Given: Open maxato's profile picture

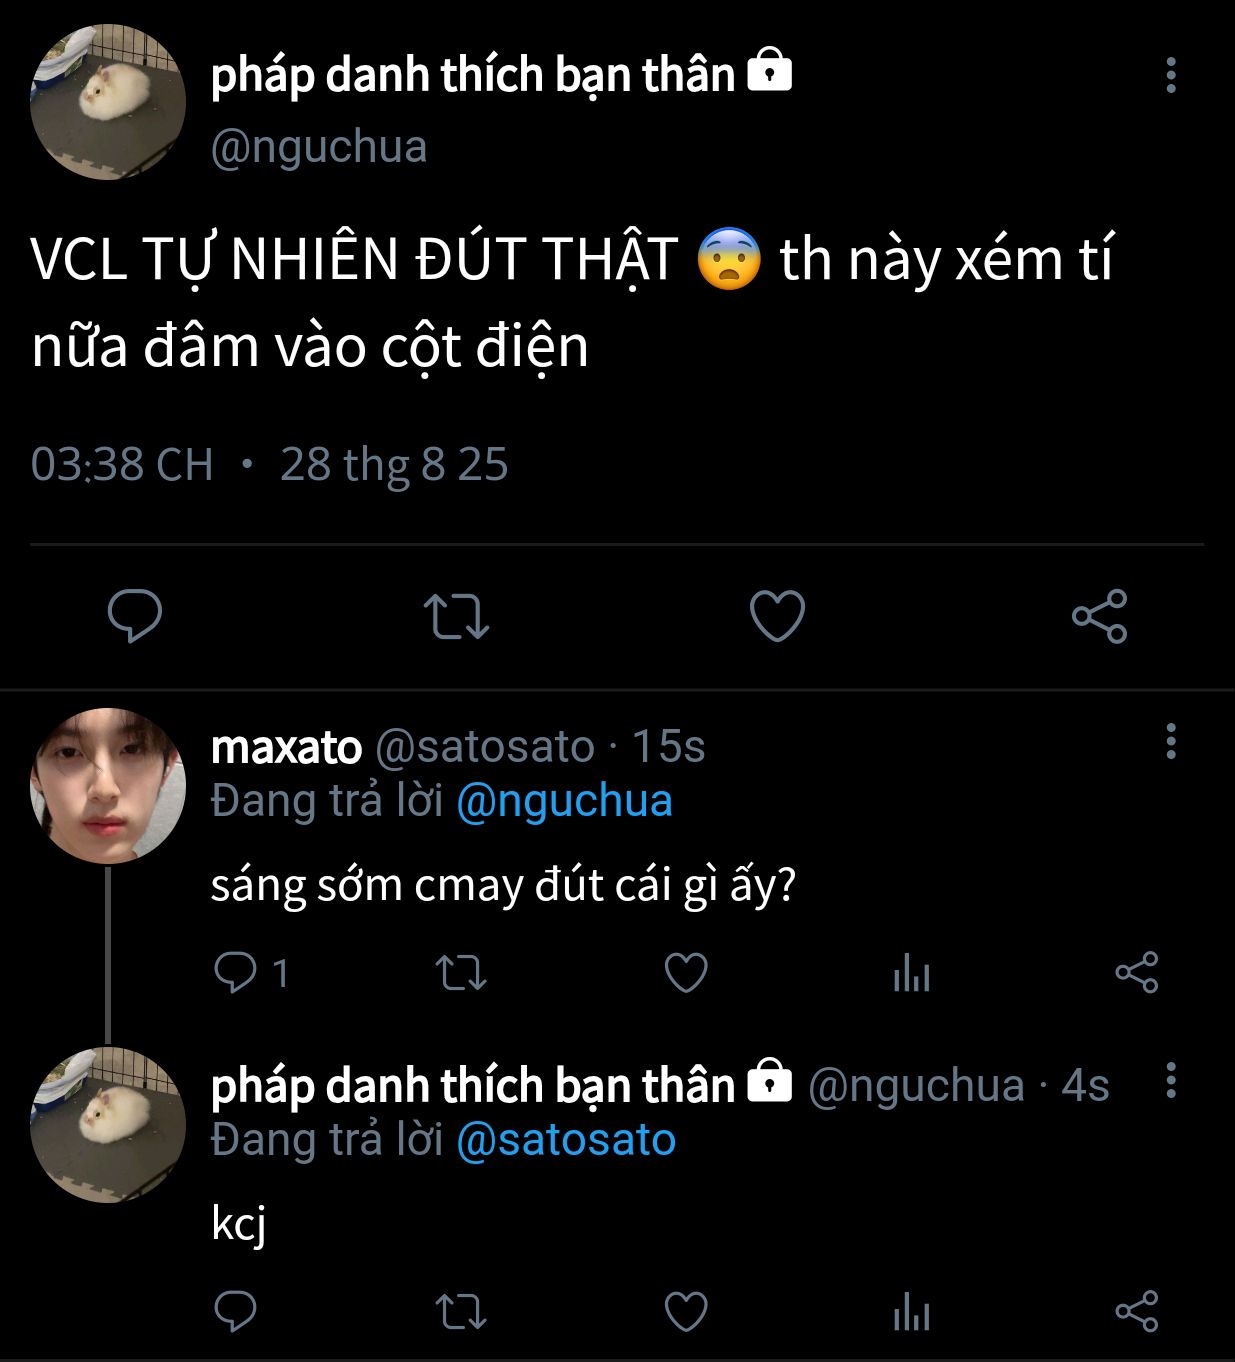Looking at the screenshot, I should 108,786.
